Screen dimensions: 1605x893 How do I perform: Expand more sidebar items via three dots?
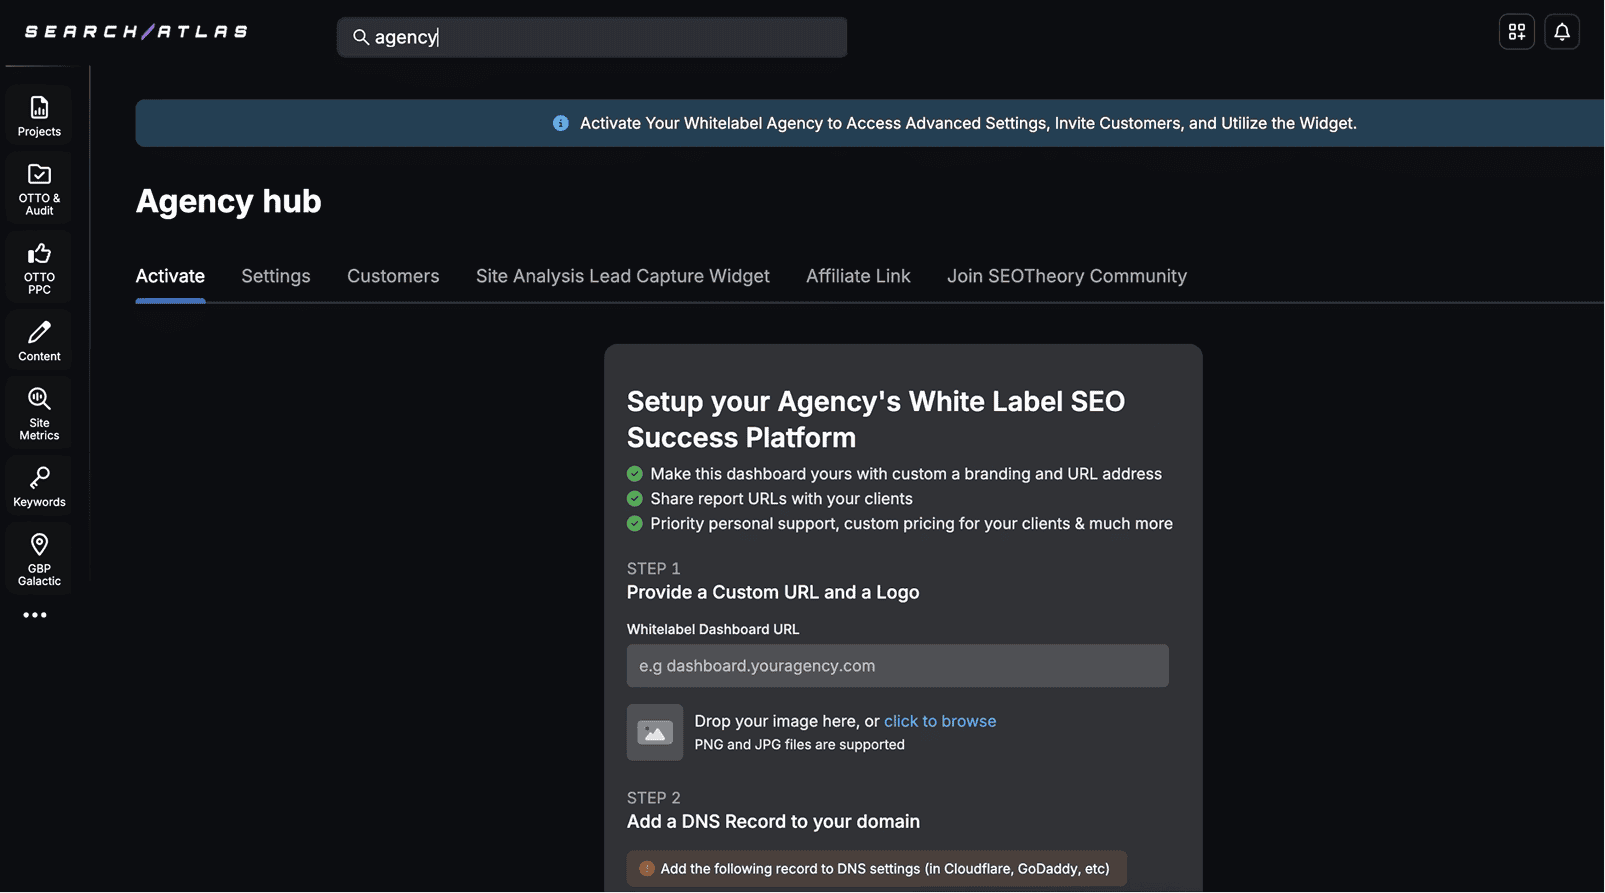tap(35, 615)
